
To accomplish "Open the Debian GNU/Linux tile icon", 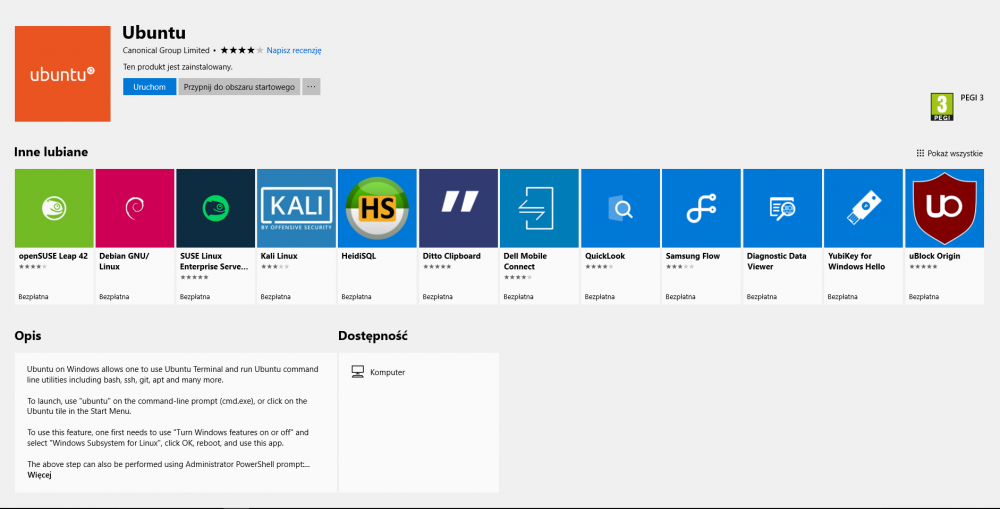I will [135, 208].
